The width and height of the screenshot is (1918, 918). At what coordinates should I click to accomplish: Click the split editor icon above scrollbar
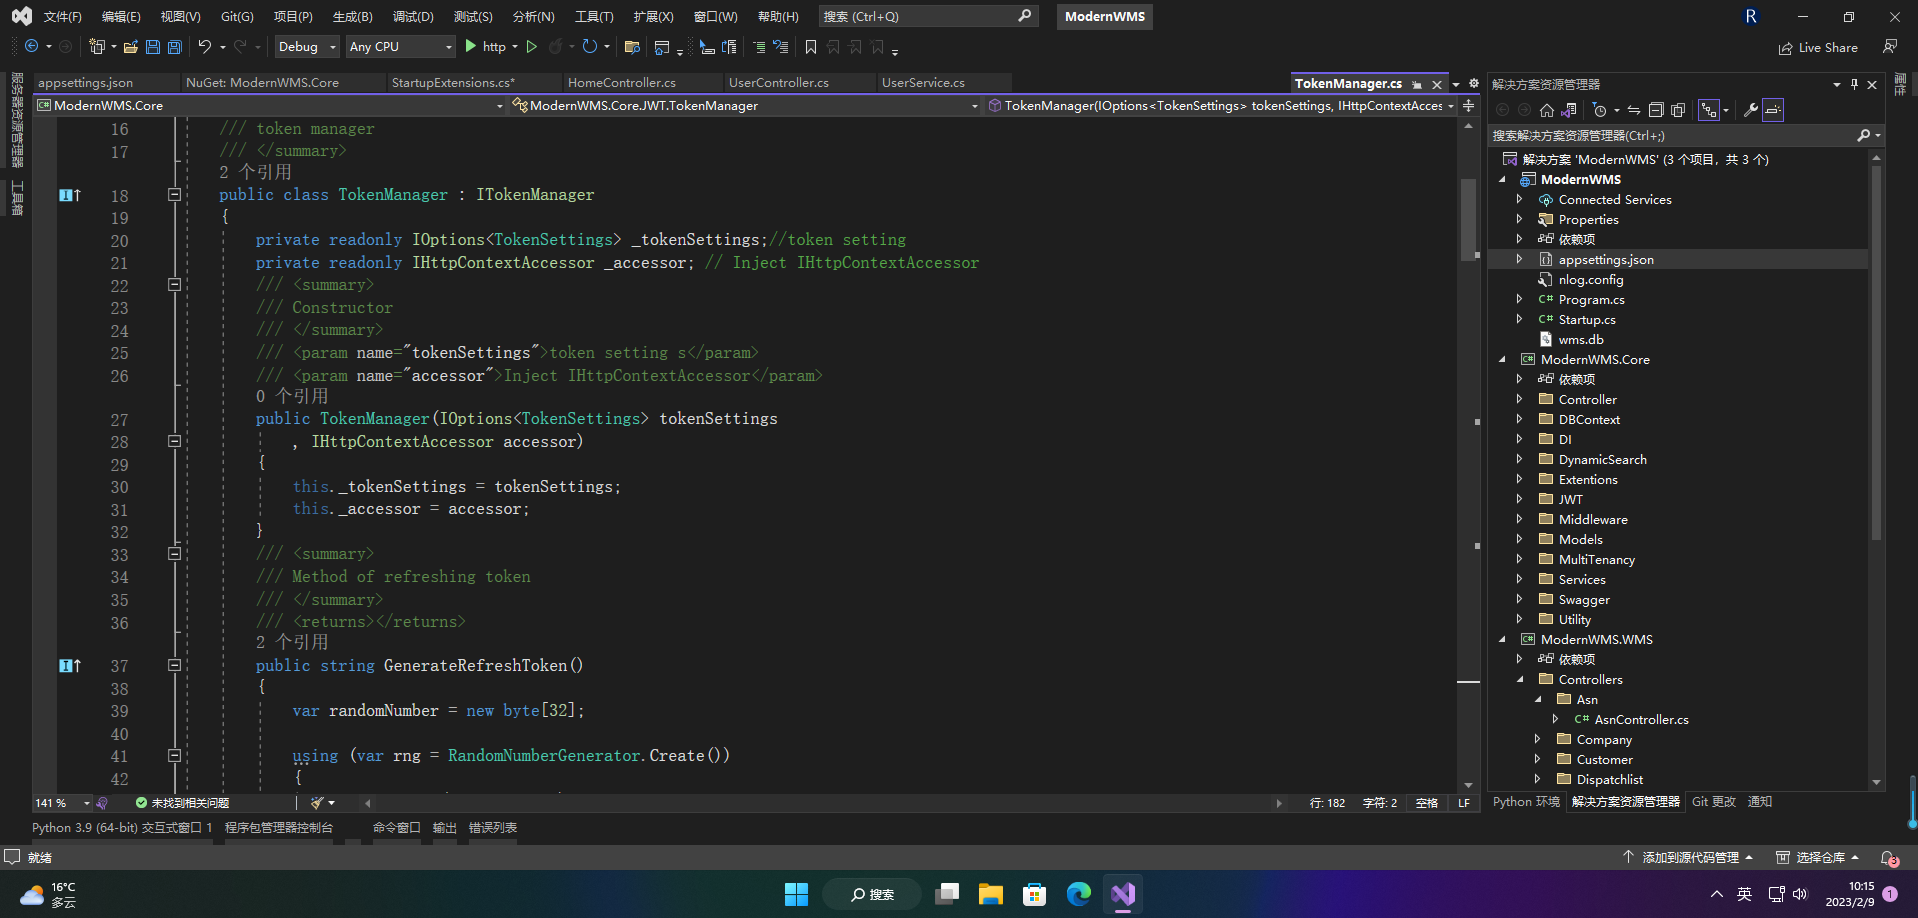pos(1469,105)
